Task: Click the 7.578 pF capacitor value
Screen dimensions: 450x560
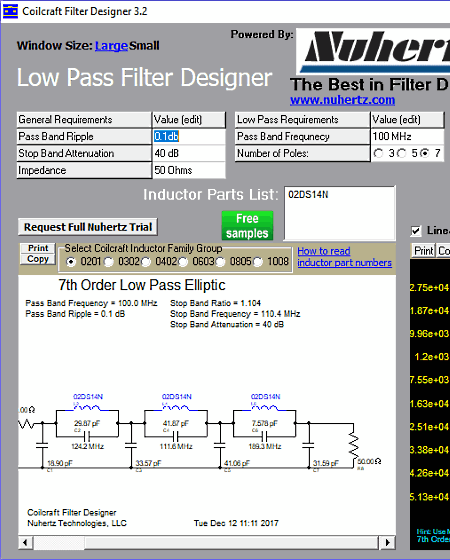Action: [265, 423]
